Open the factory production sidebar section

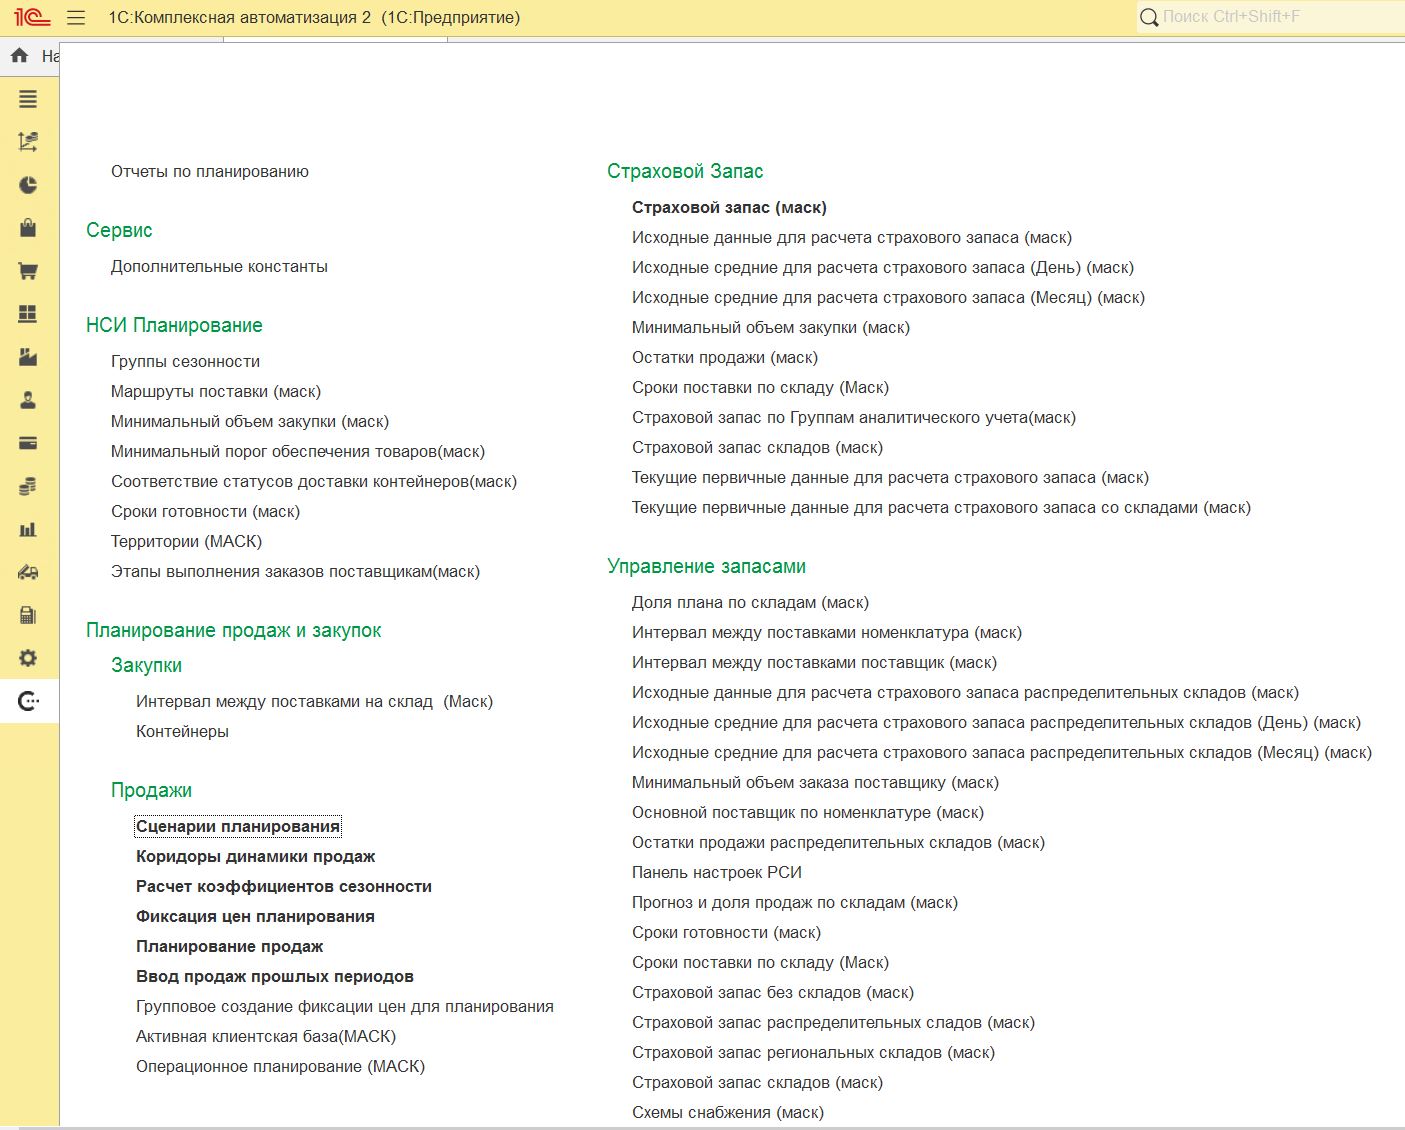pyautogui.click(x=28, y=357)
